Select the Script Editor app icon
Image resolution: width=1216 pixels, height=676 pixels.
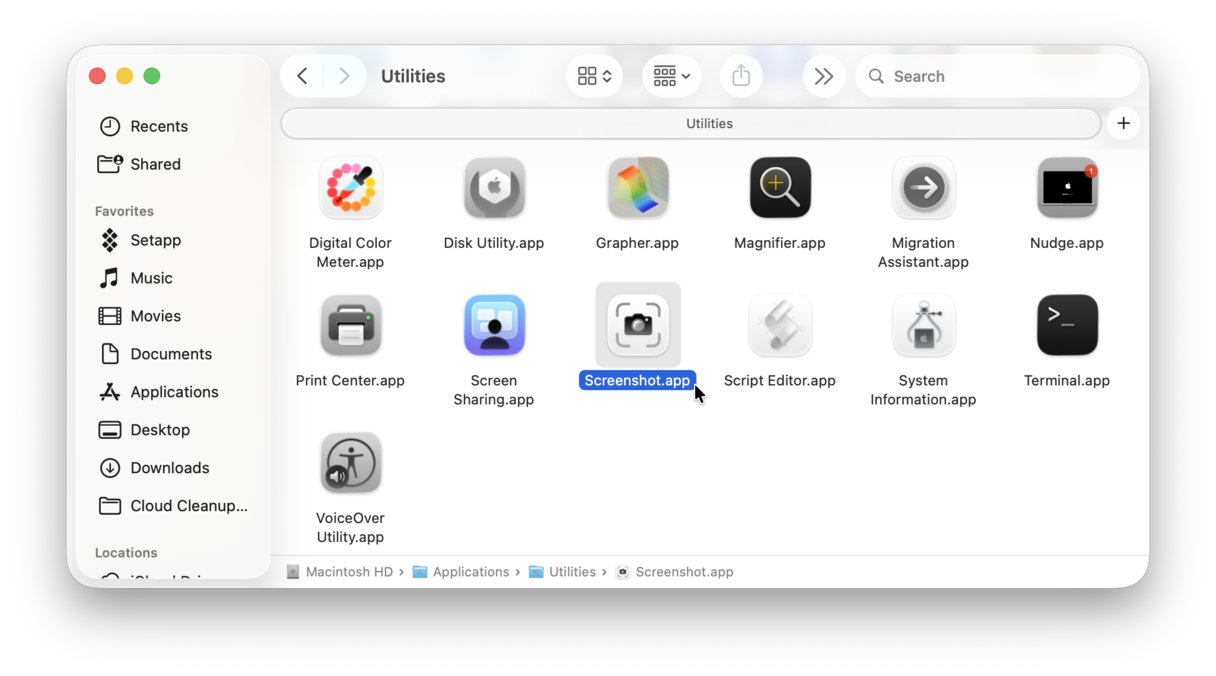[780, 325]
